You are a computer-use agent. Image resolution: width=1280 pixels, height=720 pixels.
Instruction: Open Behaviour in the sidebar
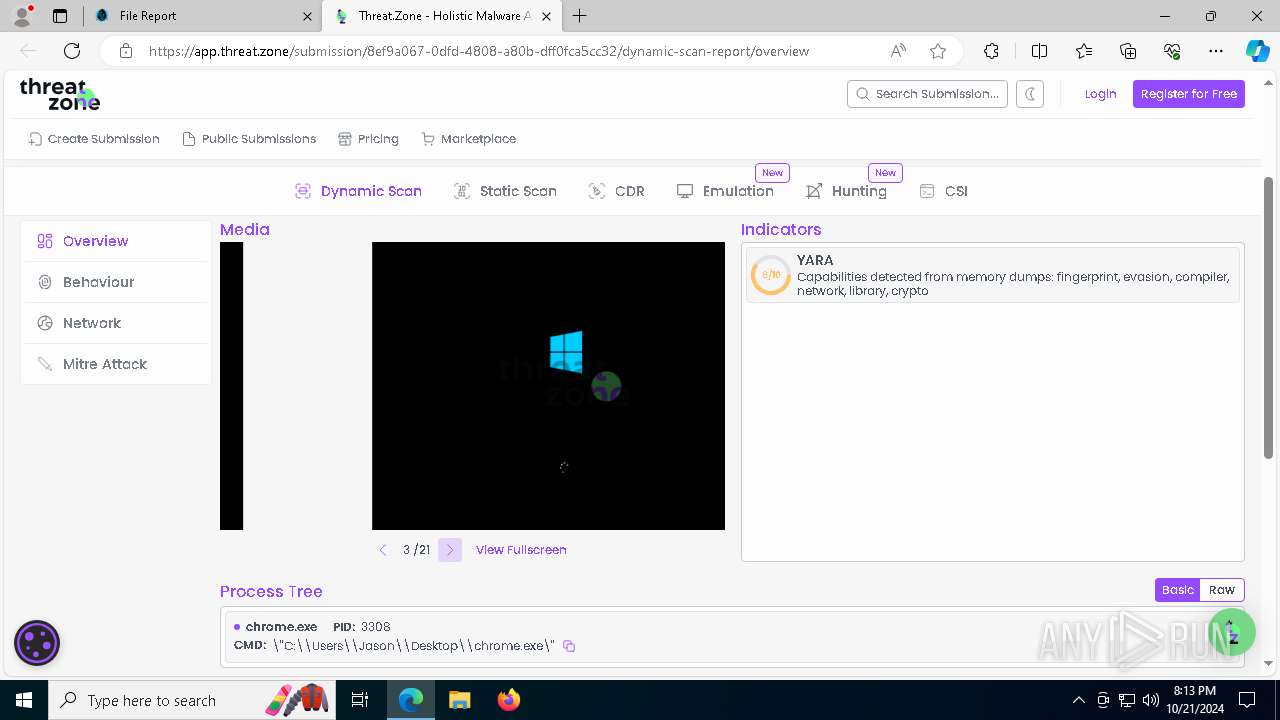115,282
